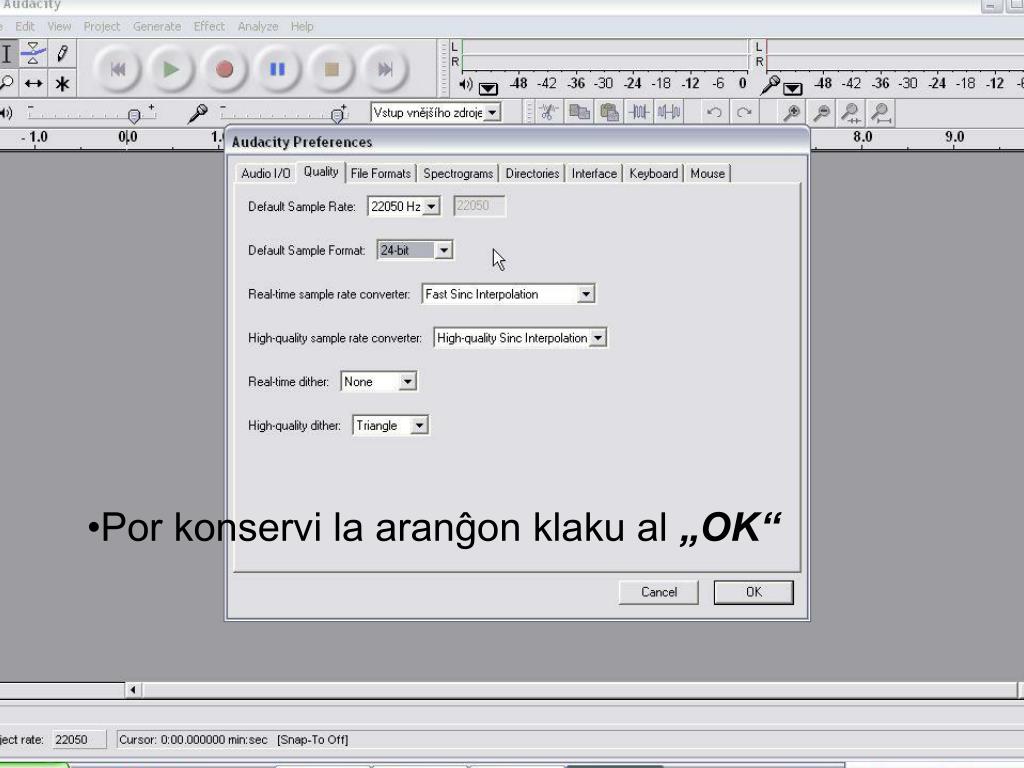Select the Selection (I-beam) tool

coord(7,54)
